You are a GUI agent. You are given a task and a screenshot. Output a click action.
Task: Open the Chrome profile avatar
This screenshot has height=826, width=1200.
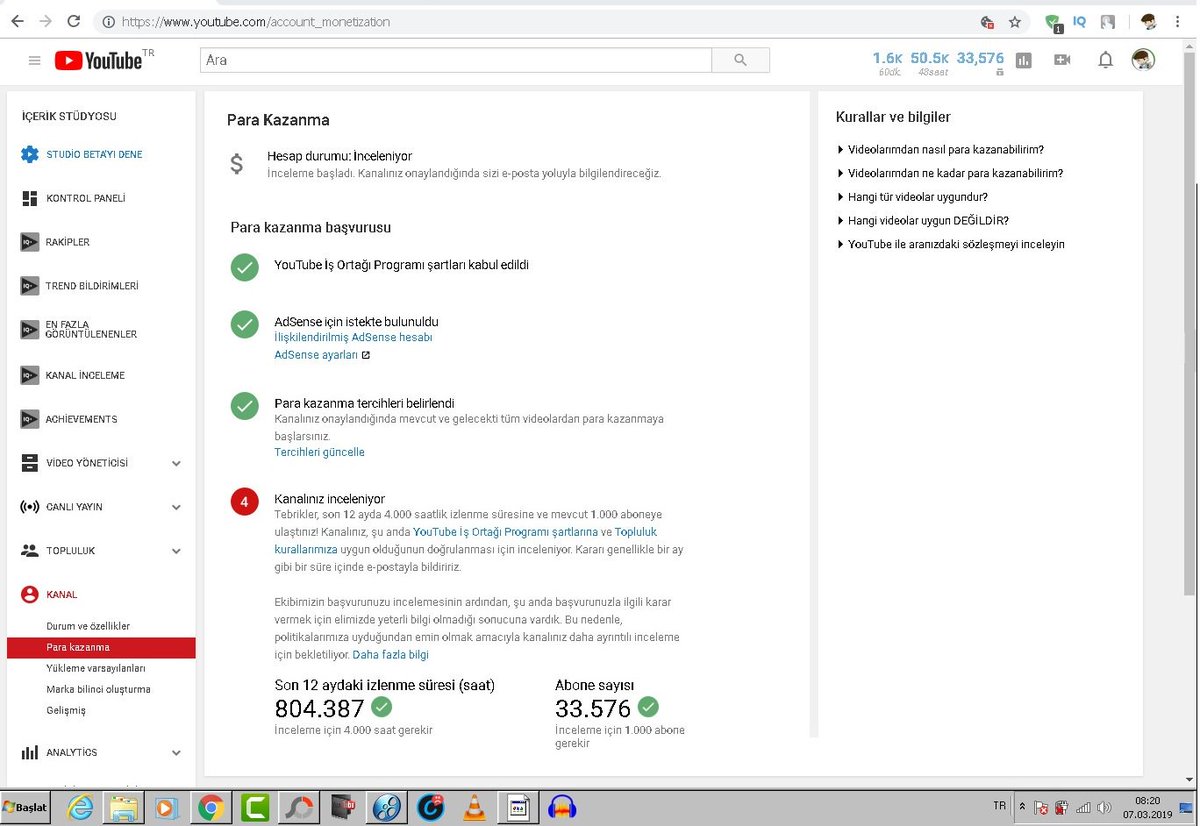coord(1149,21)
